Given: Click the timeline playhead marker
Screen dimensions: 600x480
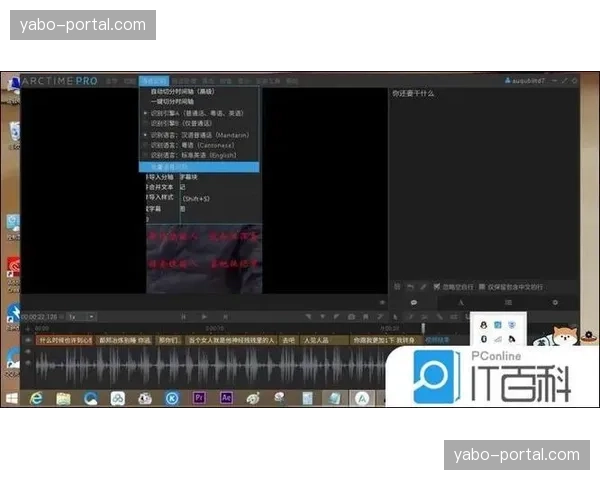Looking at the screenshot, I should (x=423, y=328).
